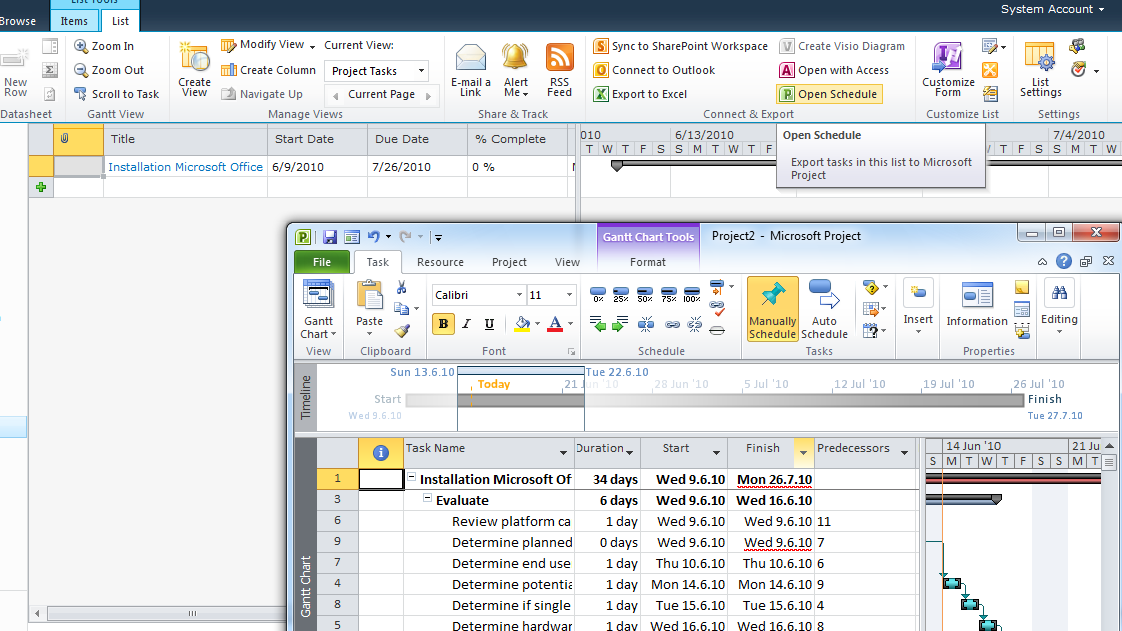Click Connect to Outlook
The width and height of the screenshot is (1122, 631).
point(654,70)
